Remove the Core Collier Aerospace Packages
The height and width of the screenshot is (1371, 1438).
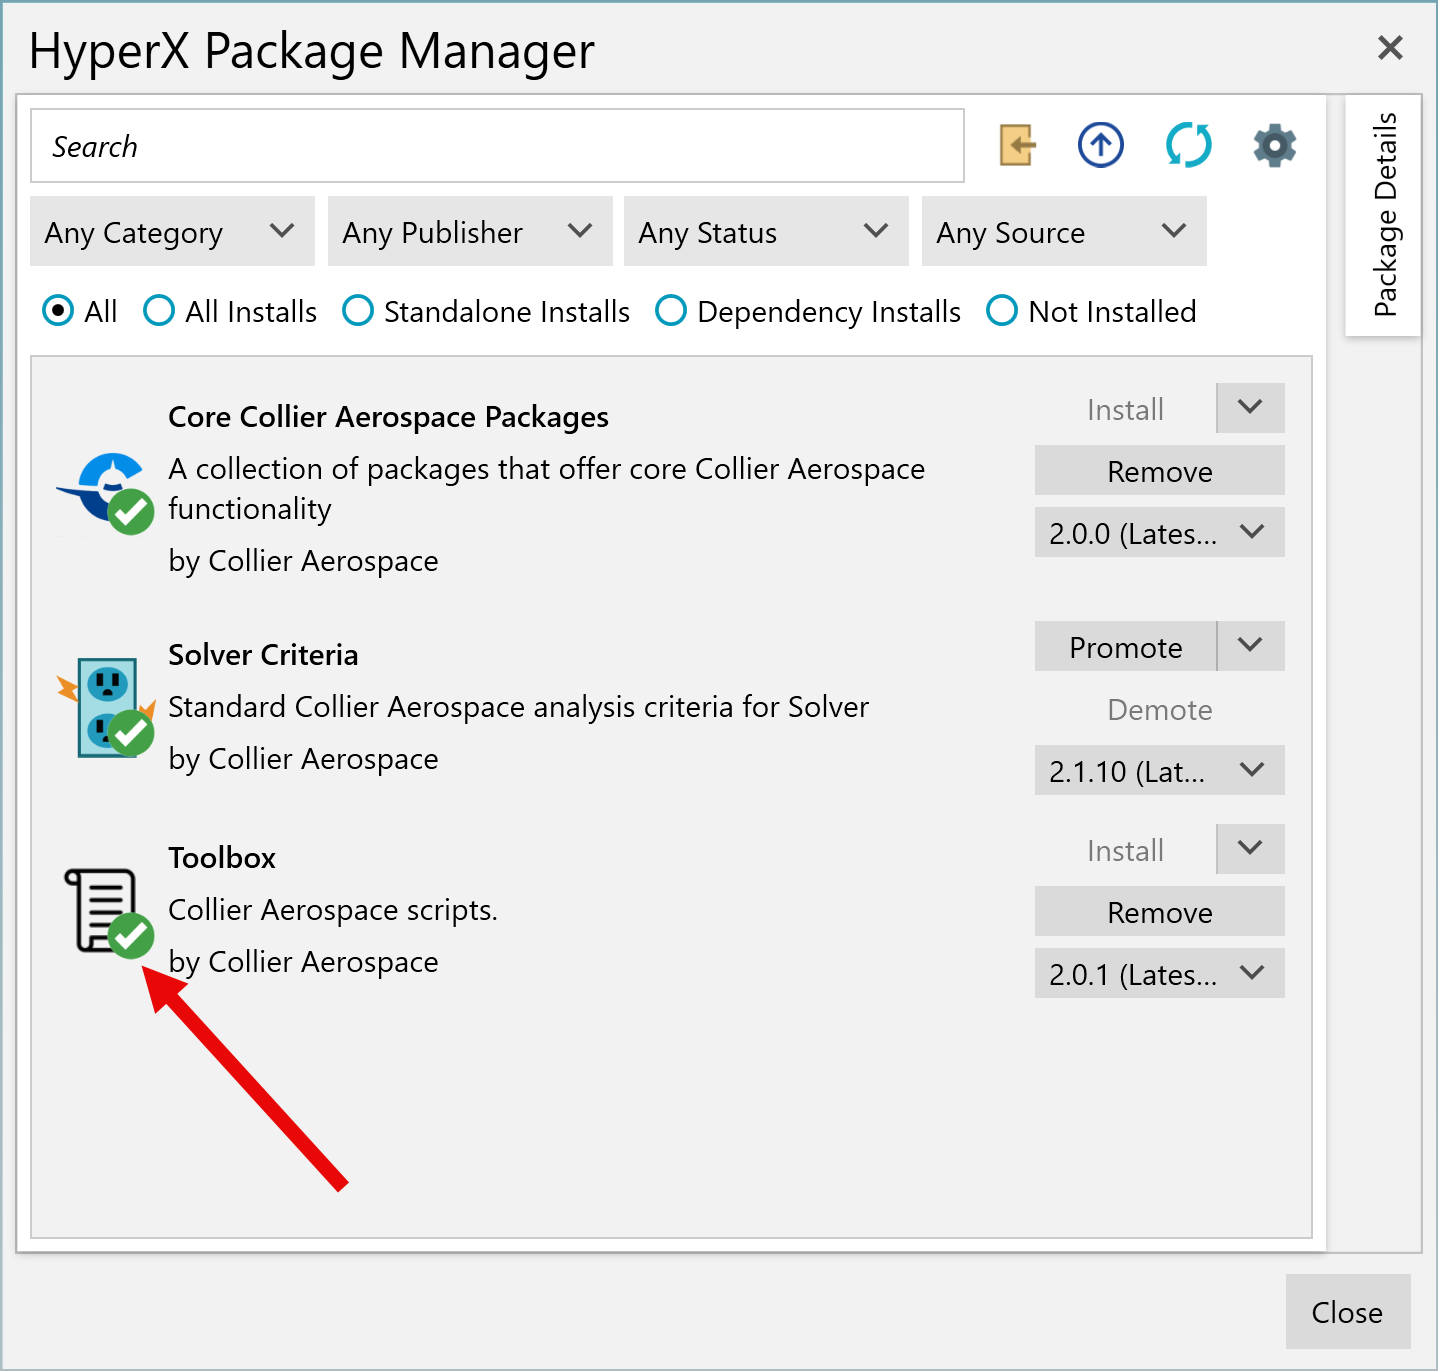[x=1160, y=470]
